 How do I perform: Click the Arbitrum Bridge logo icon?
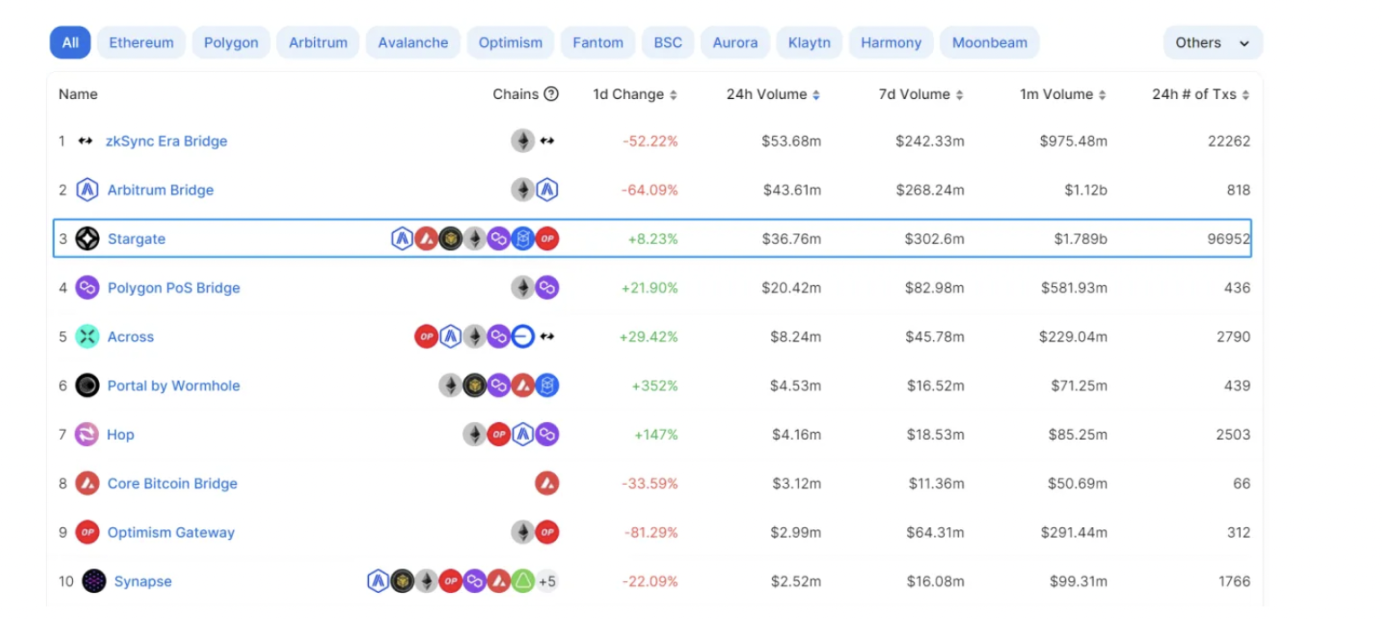pos(87,190)
